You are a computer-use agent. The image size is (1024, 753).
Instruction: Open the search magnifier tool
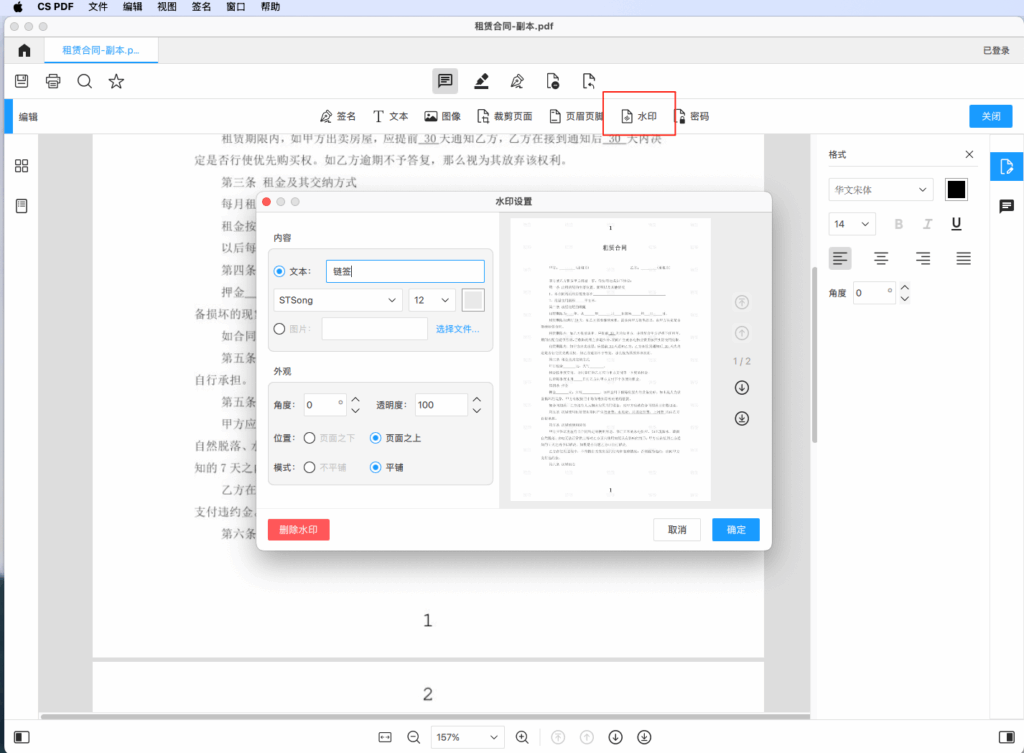pyautogui.click(x=84, y=81)
